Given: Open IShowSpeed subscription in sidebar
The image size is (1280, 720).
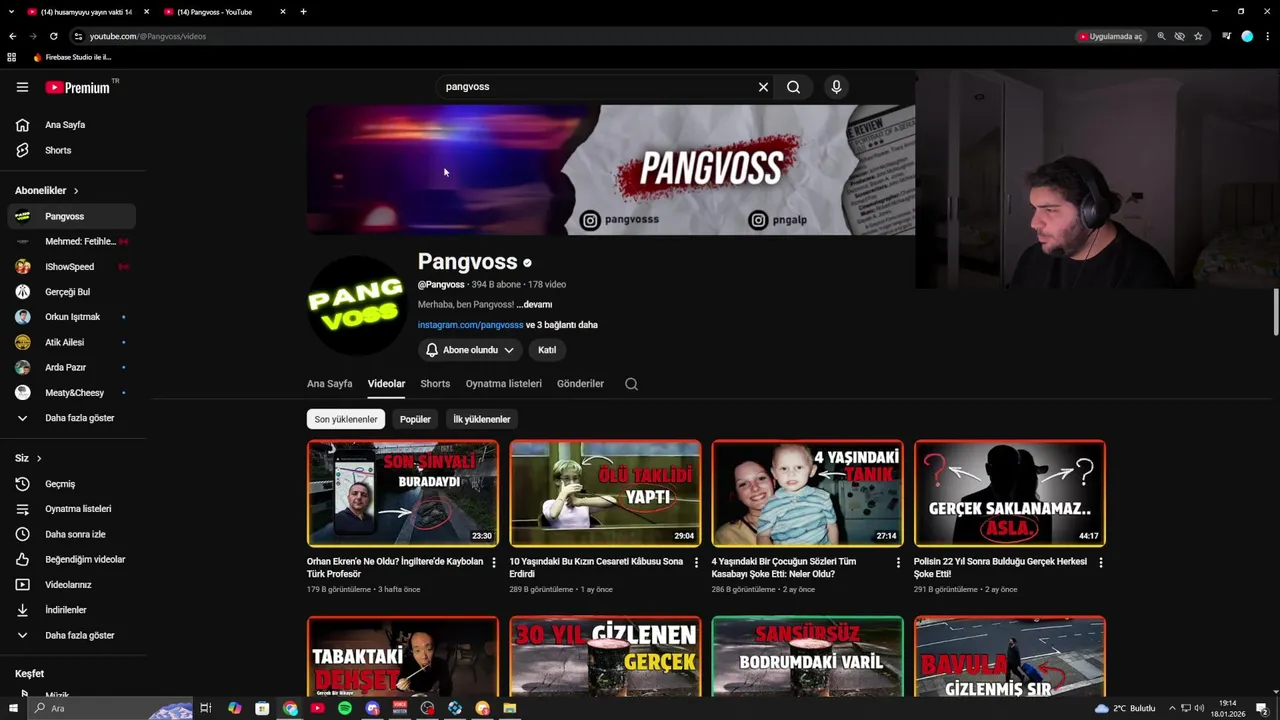Looking at the screenshot, I should click(x=71, y=267).
